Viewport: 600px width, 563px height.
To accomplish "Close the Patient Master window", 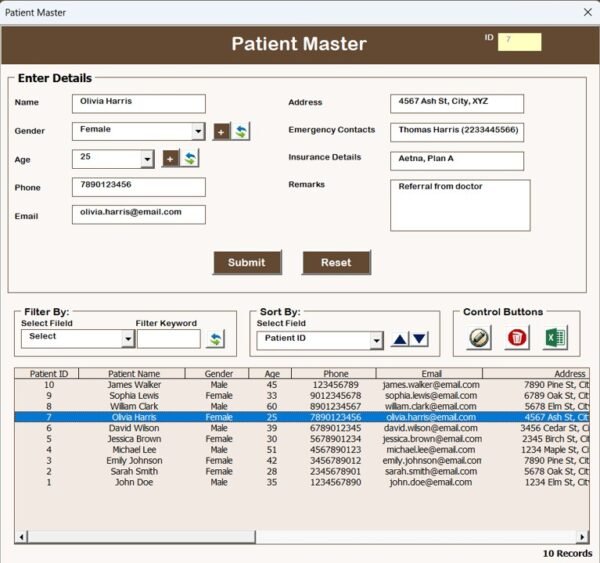I will [588, 12].
